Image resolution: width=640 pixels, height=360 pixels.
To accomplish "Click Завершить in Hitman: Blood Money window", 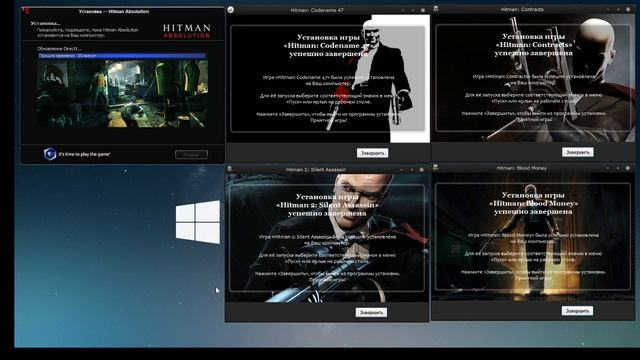I will [577, 311].
